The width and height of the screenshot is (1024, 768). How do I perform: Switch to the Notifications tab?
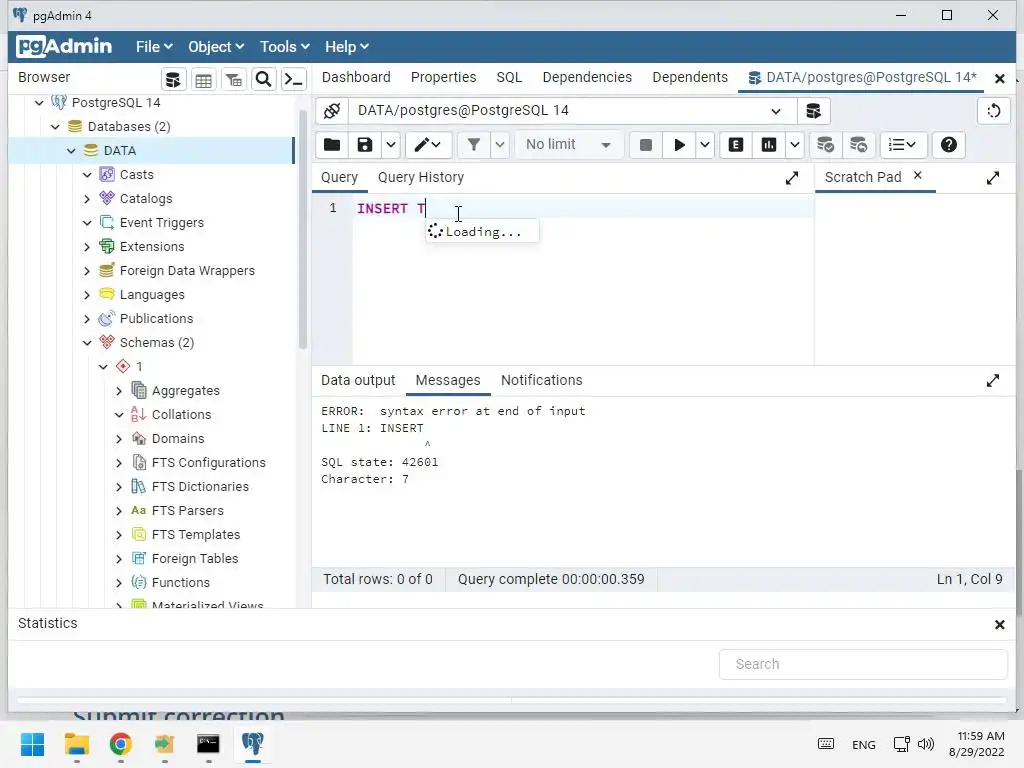(541, 381)
